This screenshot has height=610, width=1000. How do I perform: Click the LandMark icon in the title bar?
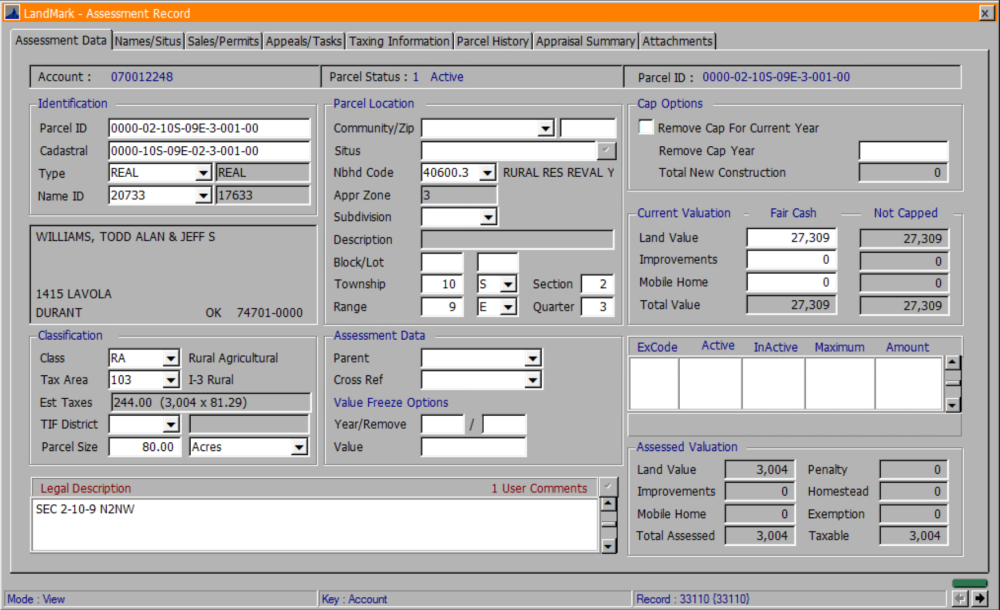tap(11, 12)
